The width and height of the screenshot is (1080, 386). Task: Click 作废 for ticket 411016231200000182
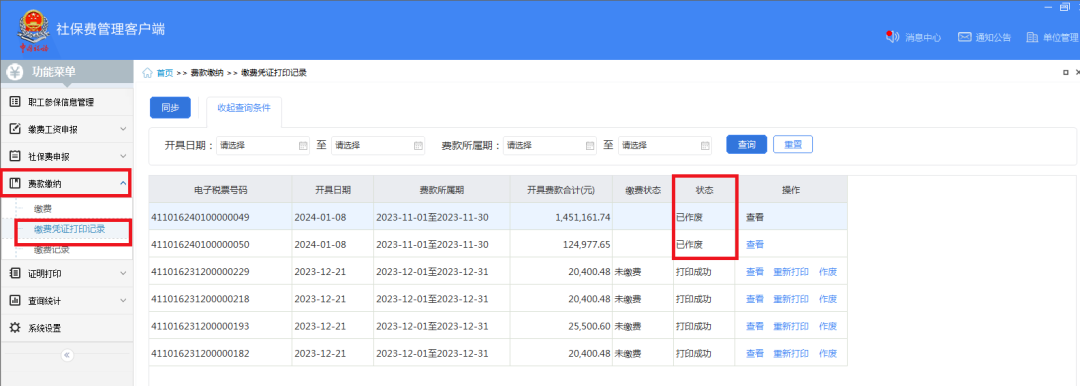[828, 354]
